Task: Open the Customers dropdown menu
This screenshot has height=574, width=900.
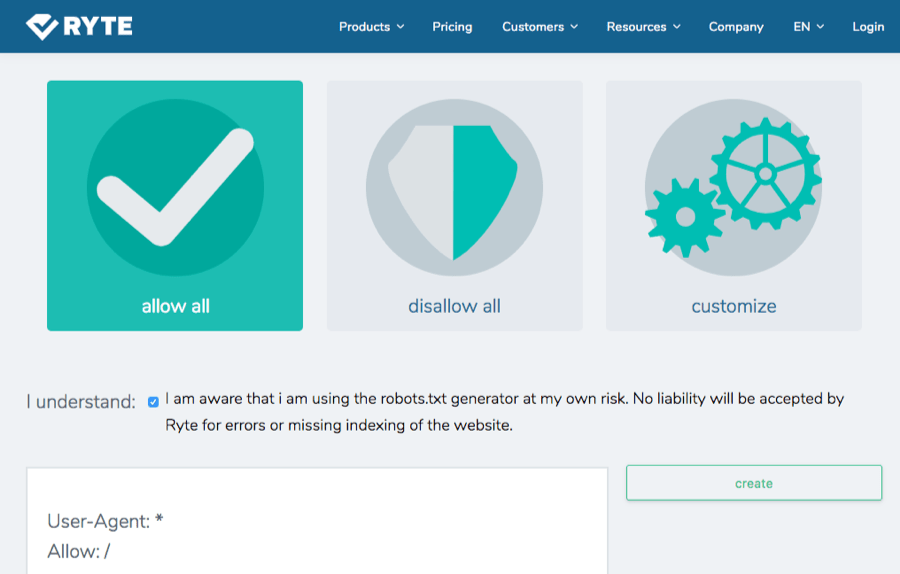Action: pyautogui.click(x=540, y=27)
